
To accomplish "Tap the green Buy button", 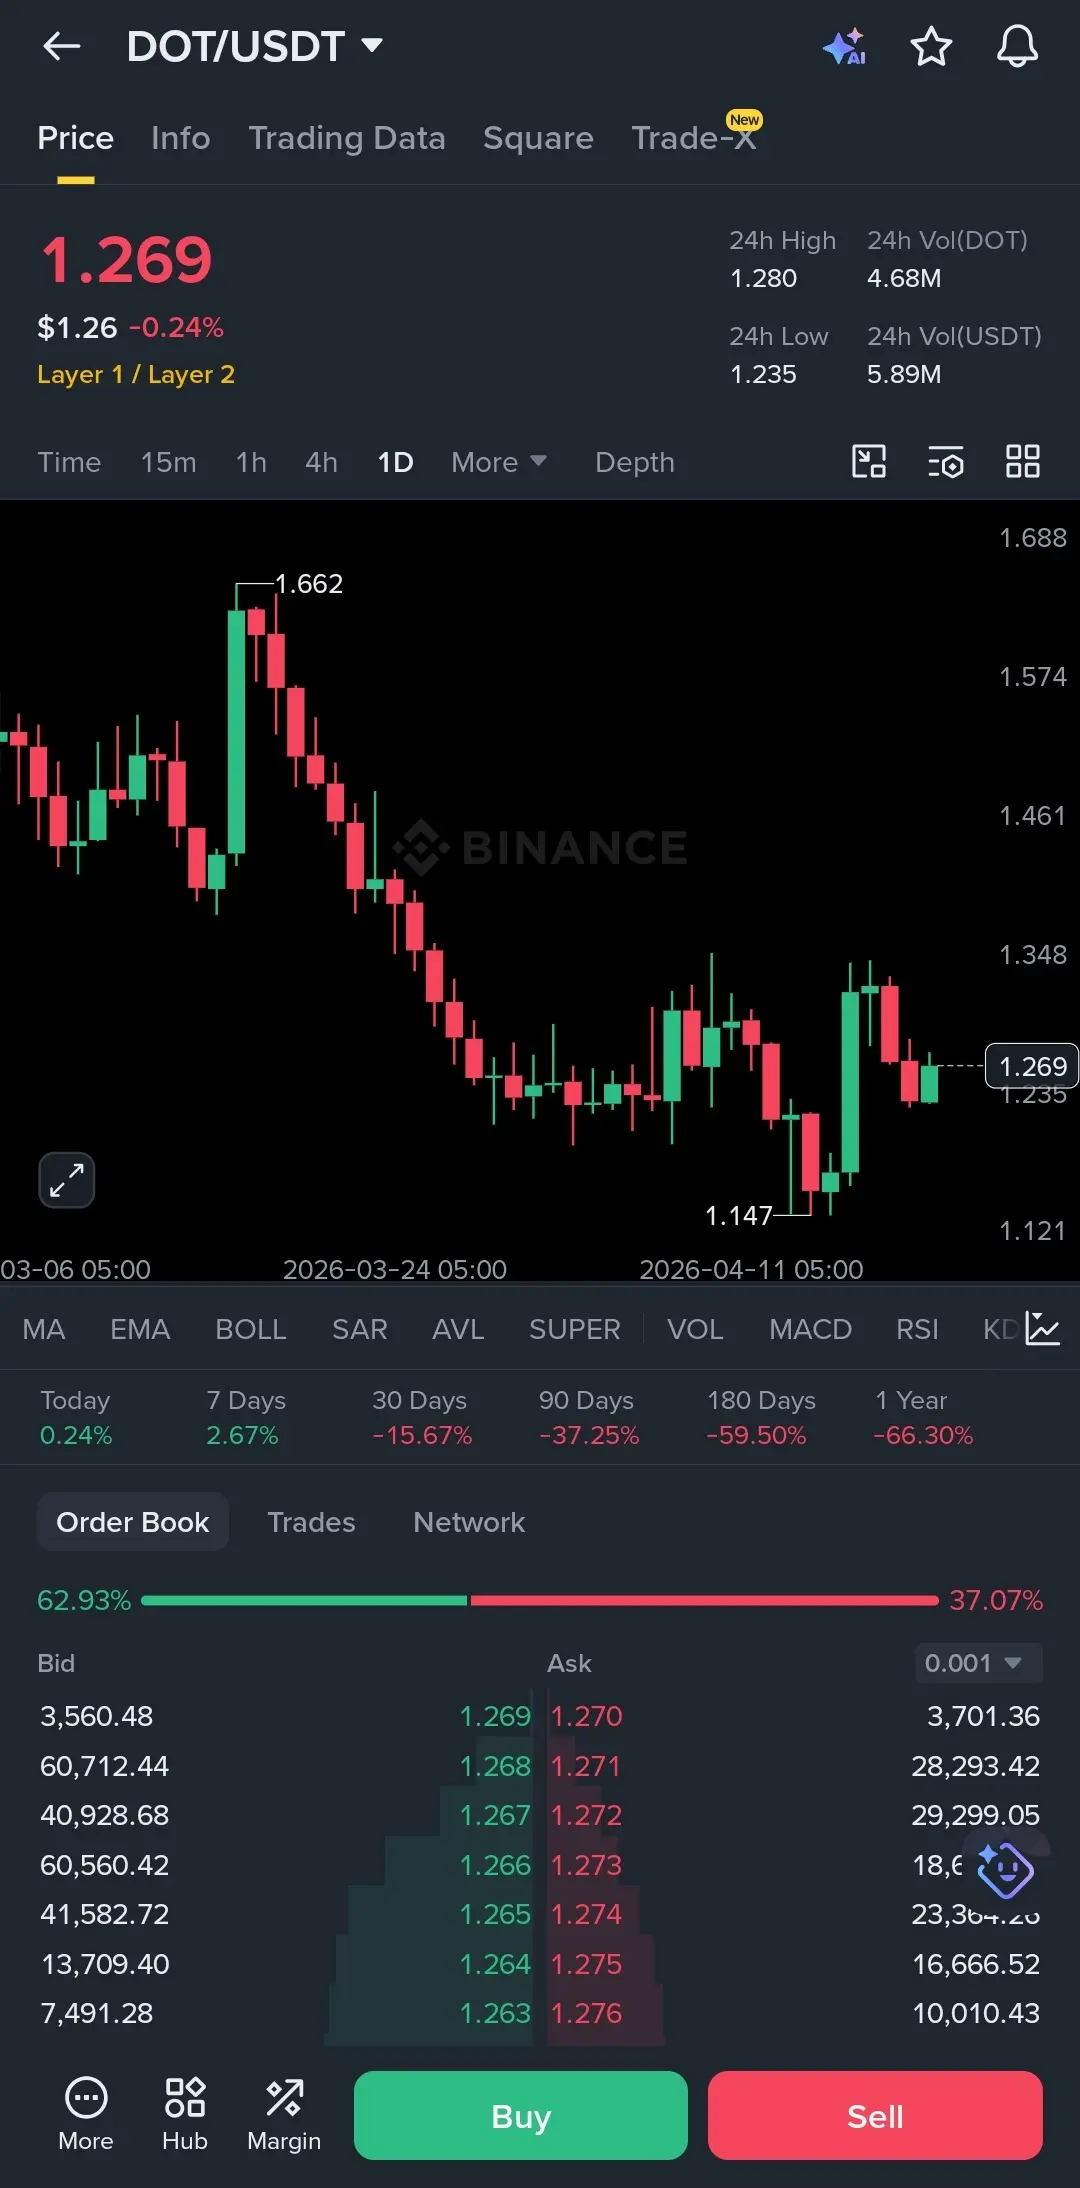I will [x=521, y=2116].
